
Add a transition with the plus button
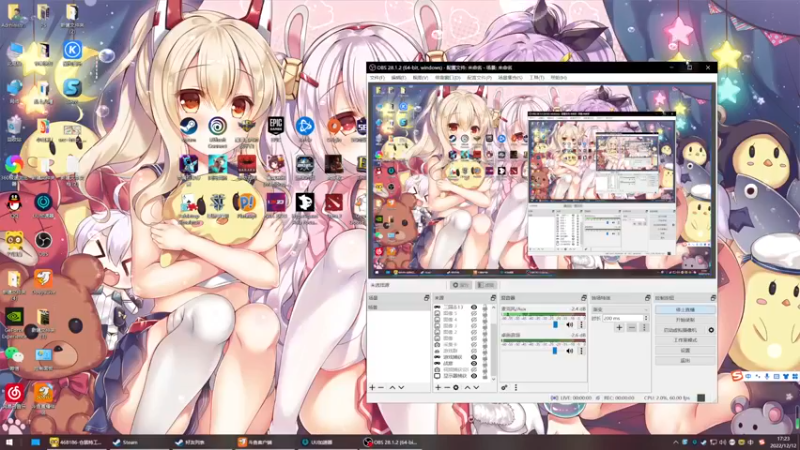coord(619,328)
